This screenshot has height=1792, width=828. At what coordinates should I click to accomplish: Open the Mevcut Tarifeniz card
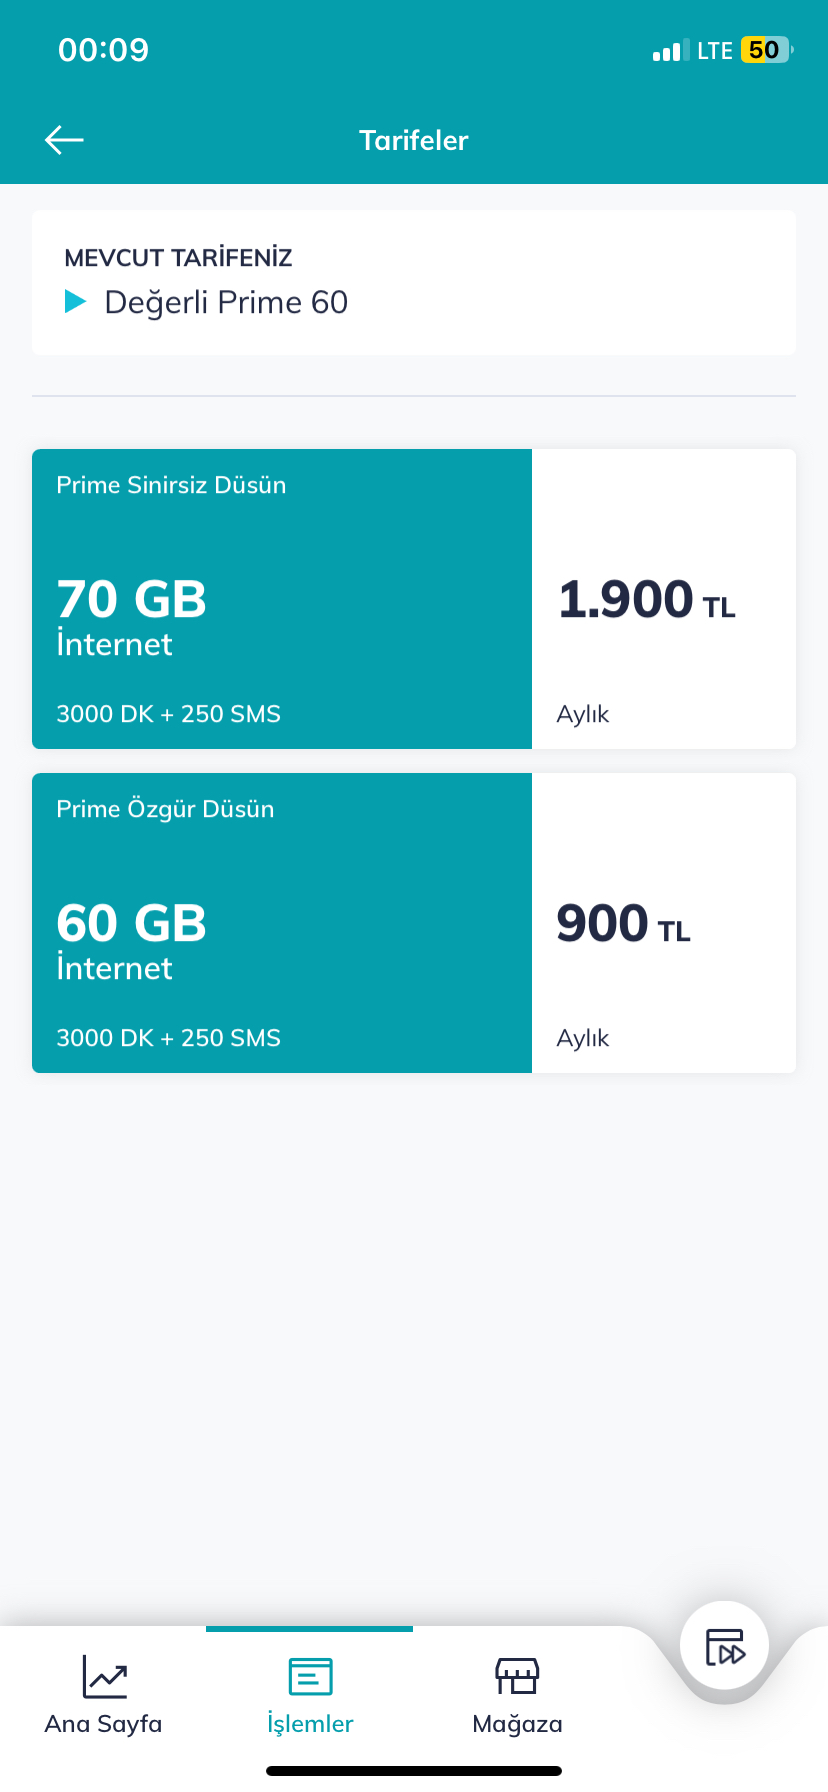click(414, 282)
